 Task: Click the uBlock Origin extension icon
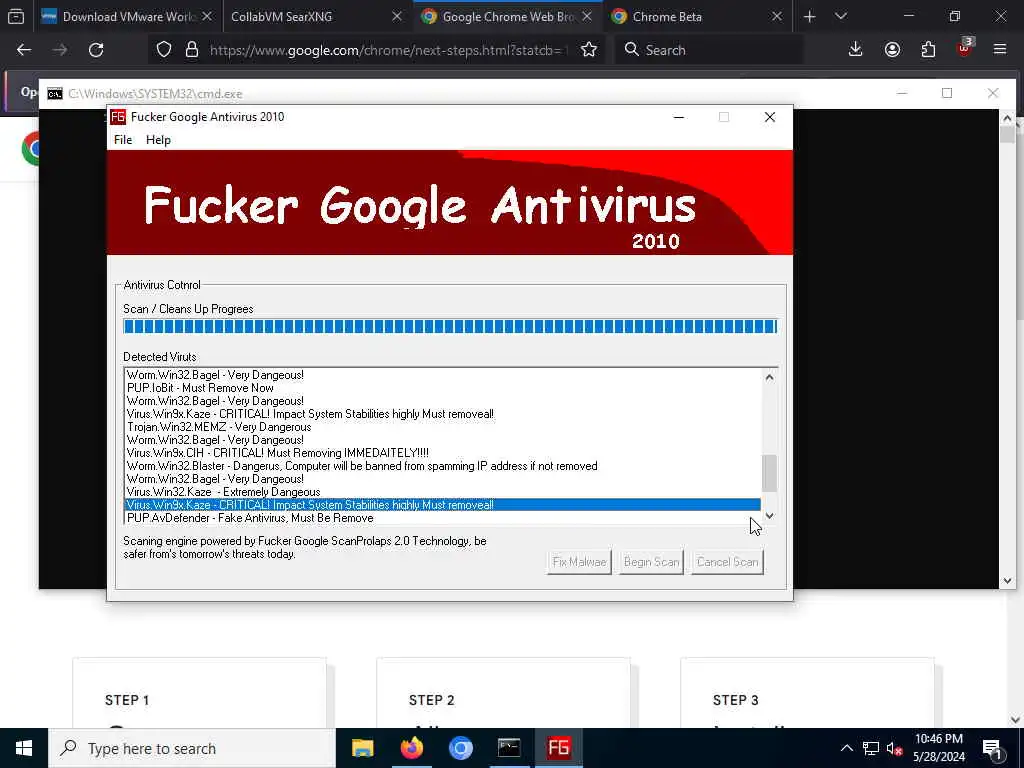coord(965,48)
